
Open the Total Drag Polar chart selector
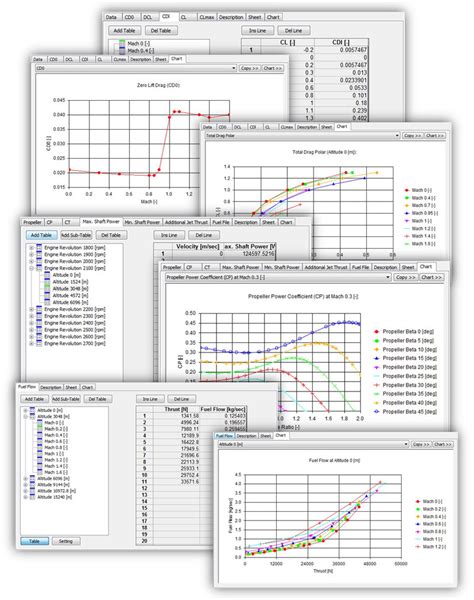[397, 135]
